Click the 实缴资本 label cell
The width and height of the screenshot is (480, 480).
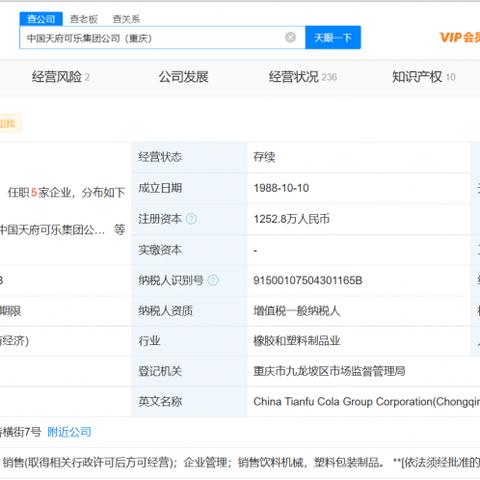(190, 250)
